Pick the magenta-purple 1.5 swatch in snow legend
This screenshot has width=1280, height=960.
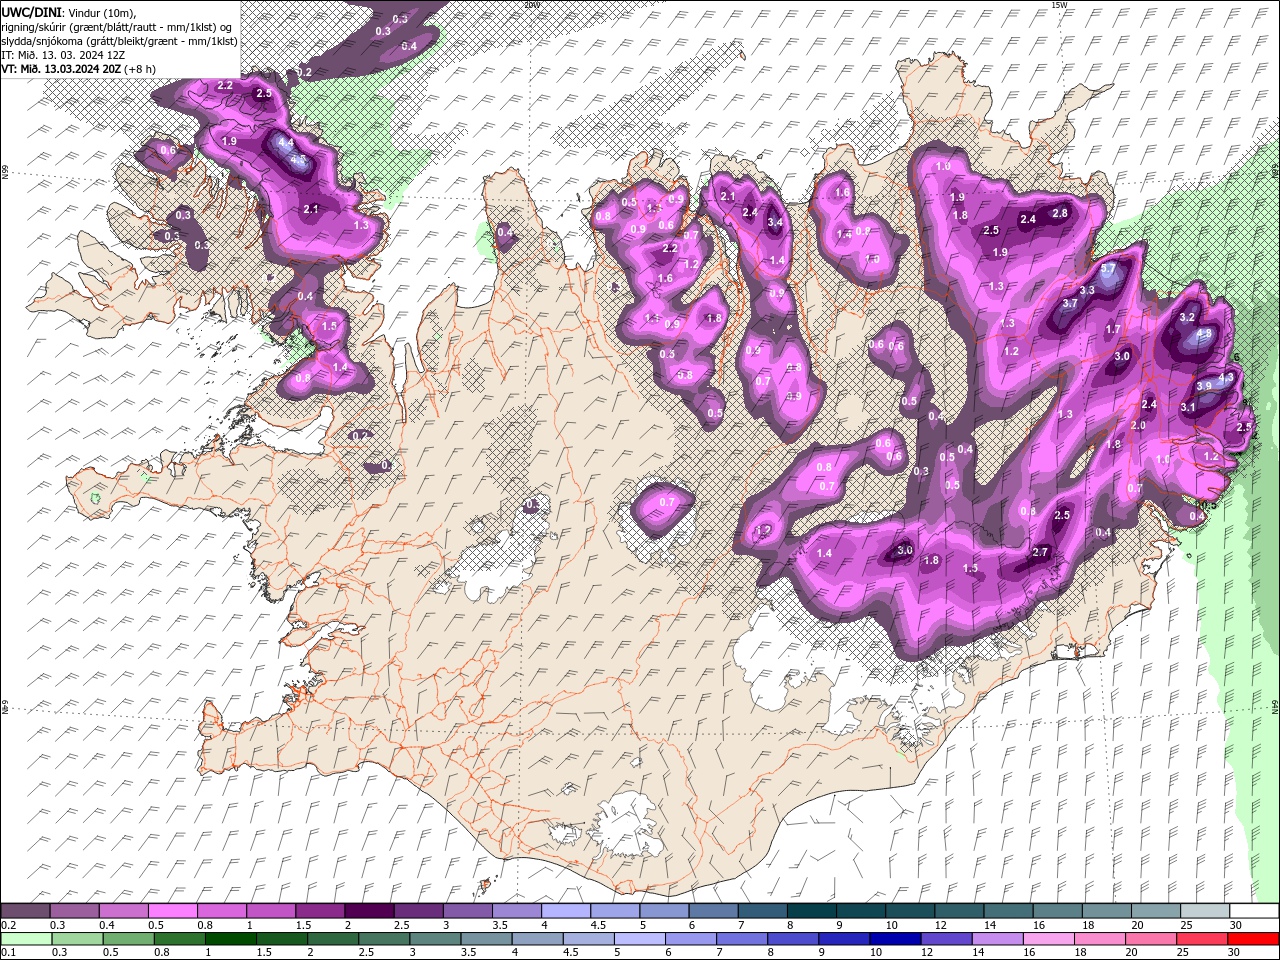(319, 910)
